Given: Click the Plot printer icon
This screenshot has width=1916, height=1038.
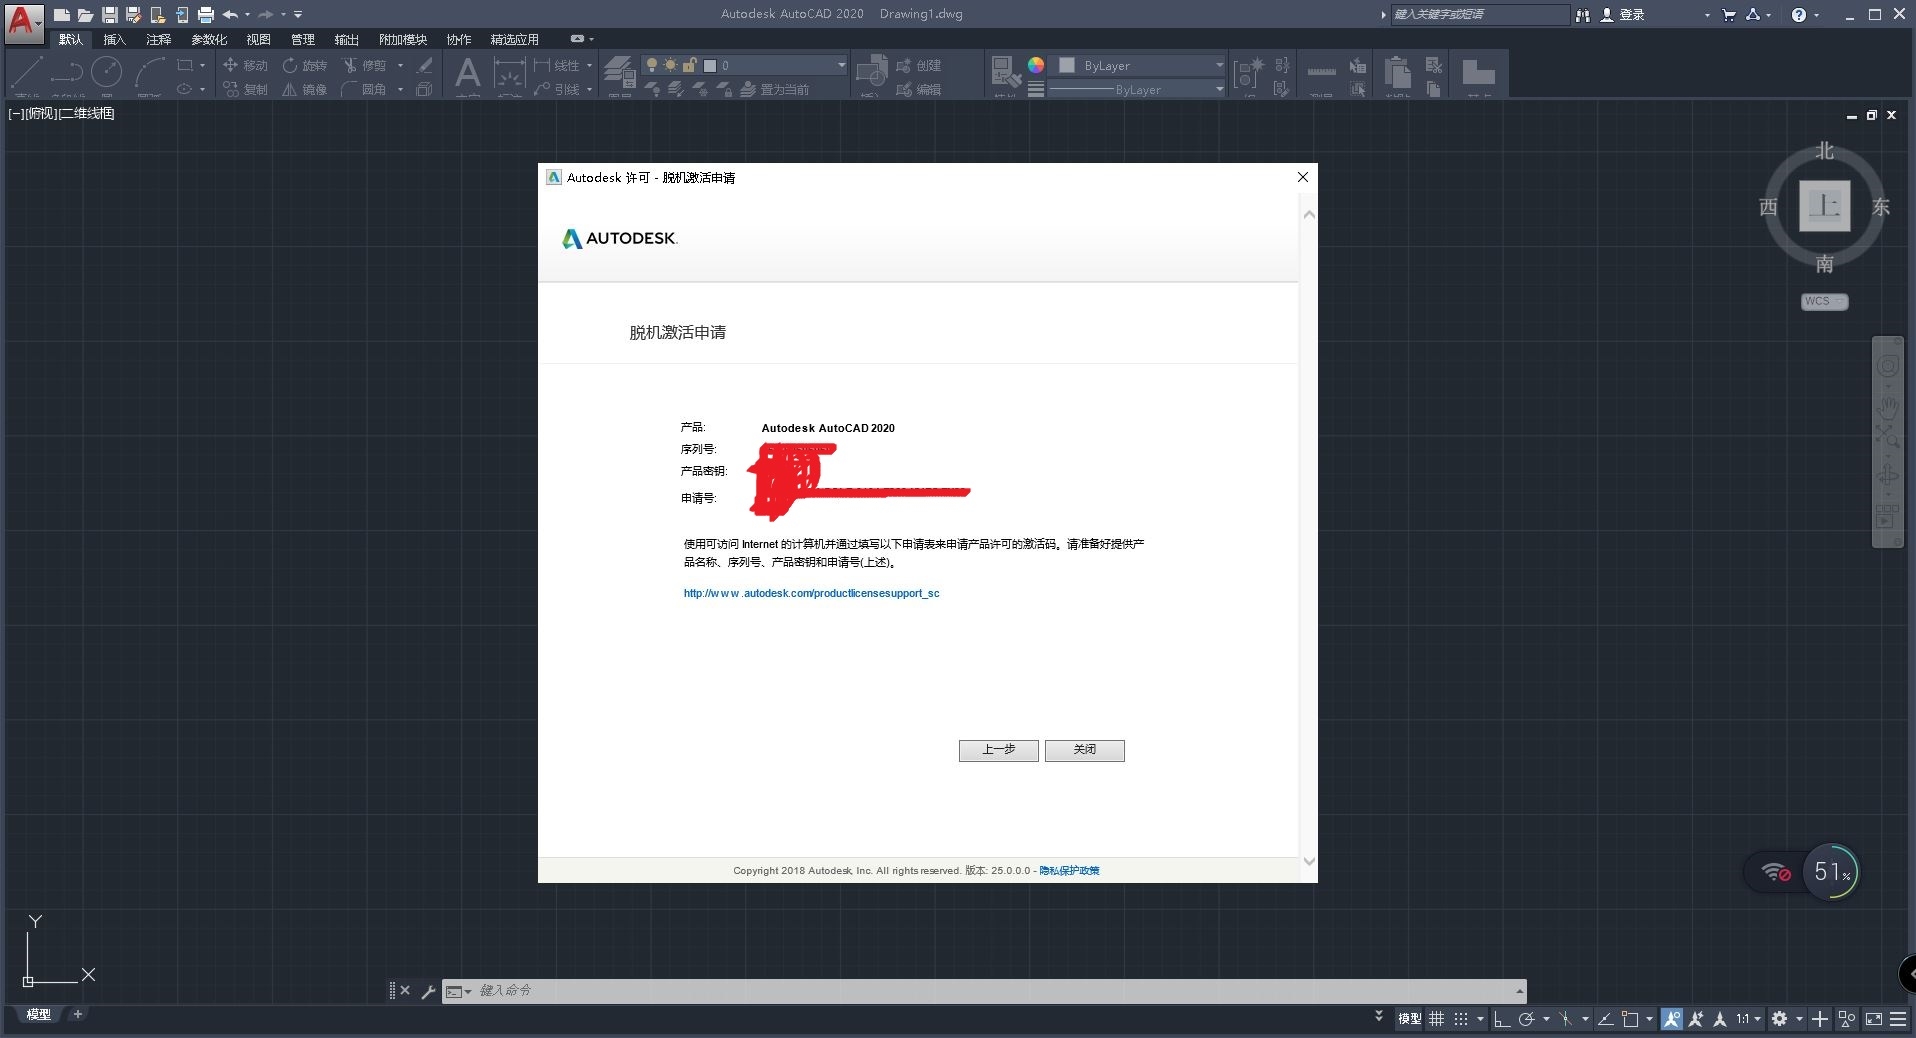Looking at the screenshot, I should click(x=206, y=15).
